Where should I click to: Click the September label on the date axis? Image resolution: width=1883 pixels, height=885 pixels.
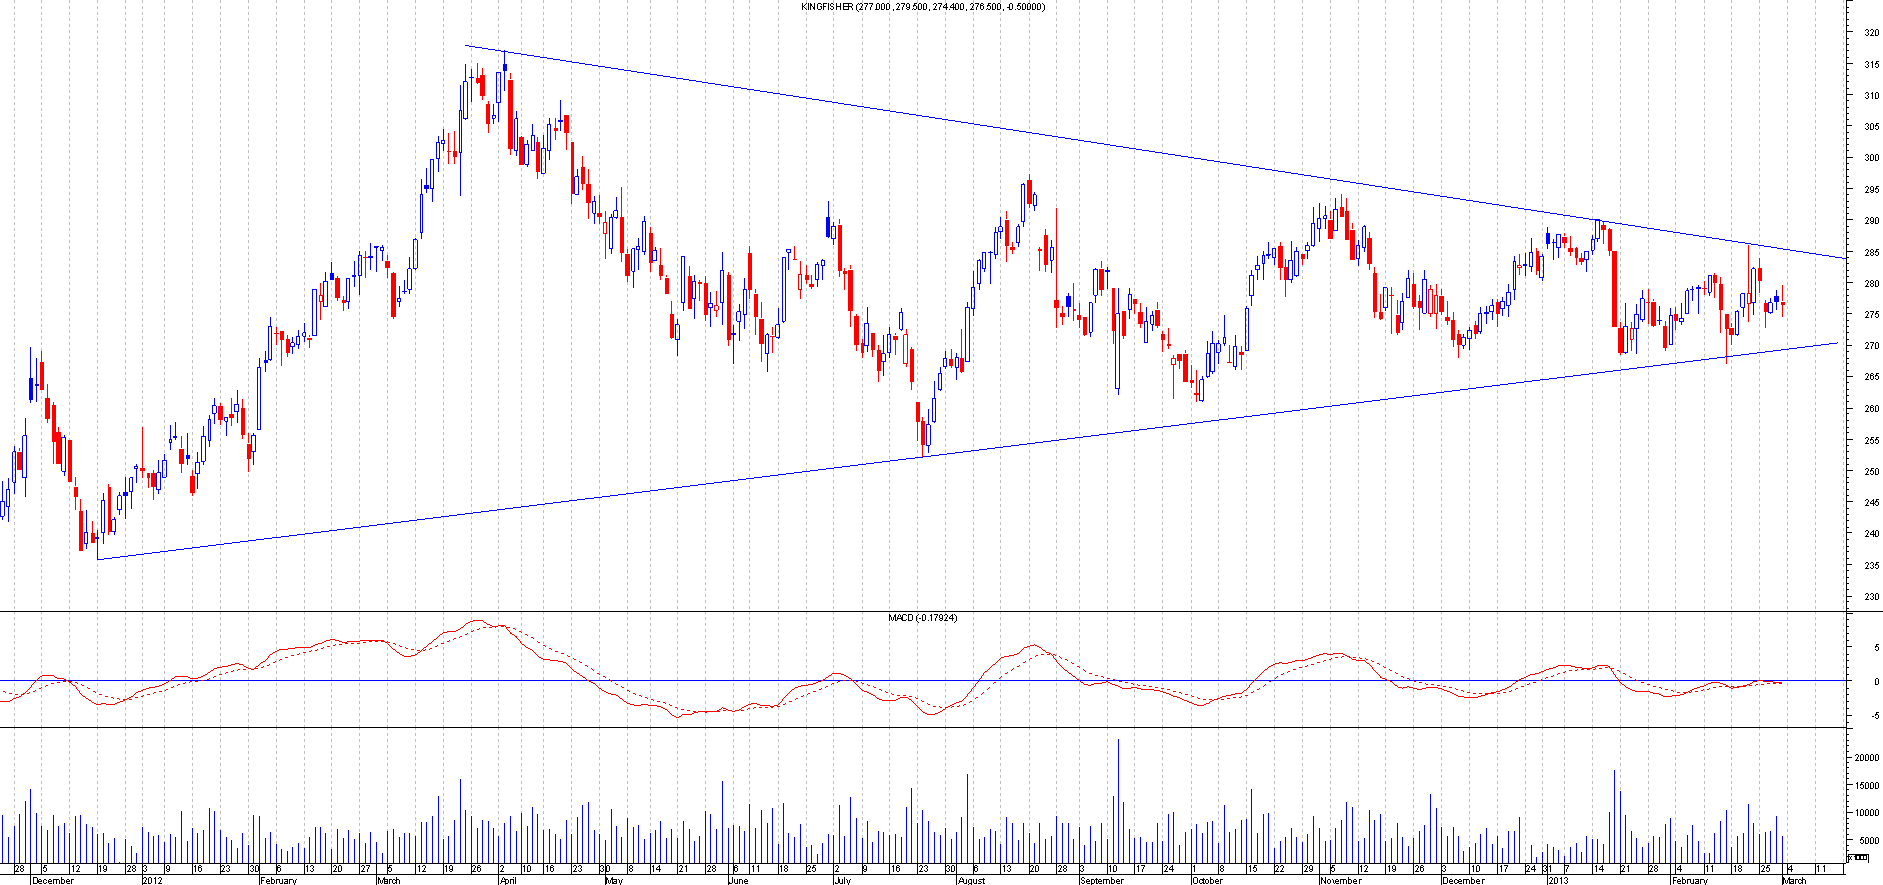coord(1102,881)
